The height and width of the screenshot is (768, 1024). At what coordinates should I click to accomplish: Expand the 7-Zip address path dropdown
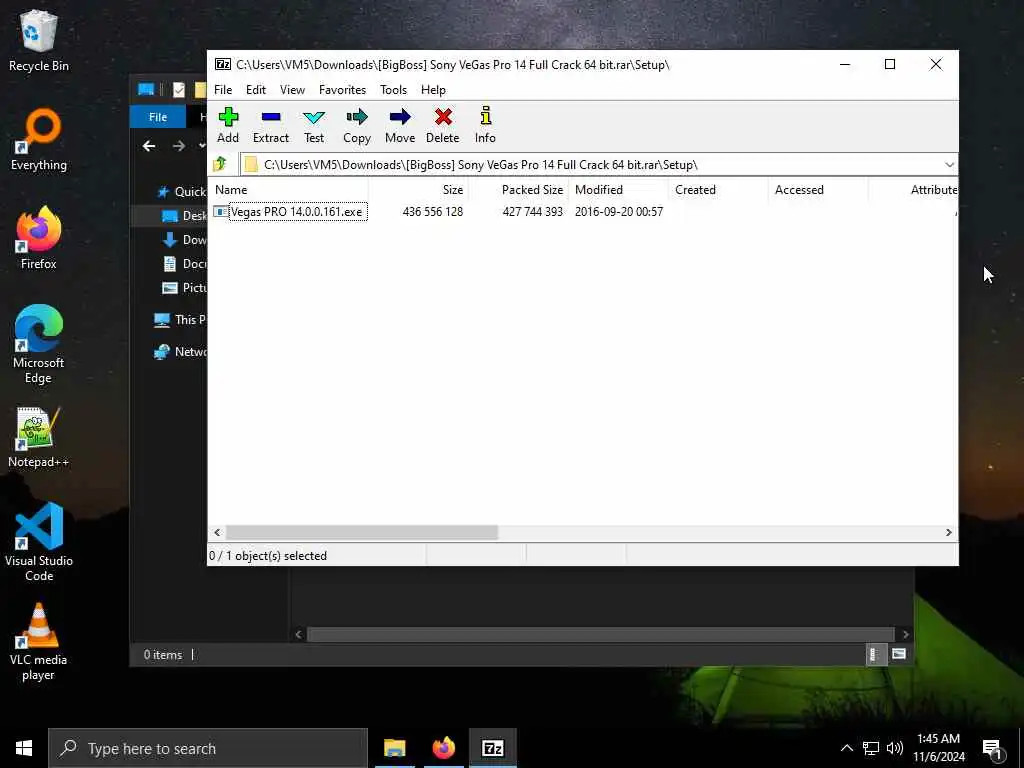tap(949, 165)
